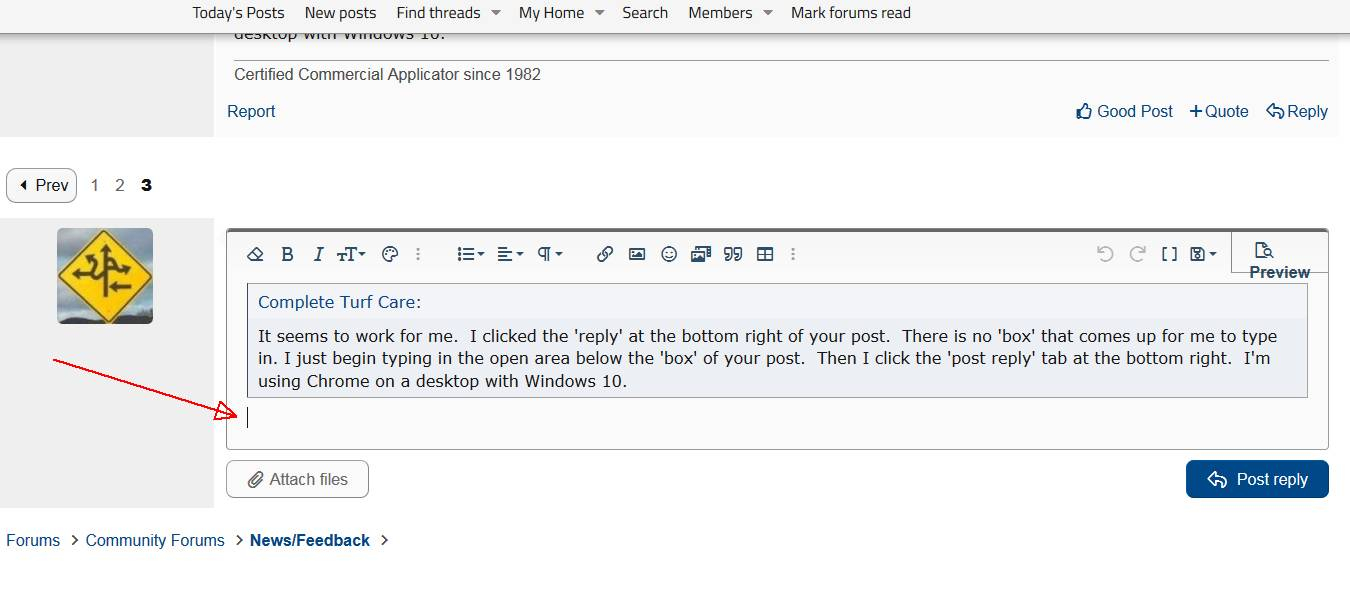
Task: Click the Preview tab
Action: (1279, 261)
